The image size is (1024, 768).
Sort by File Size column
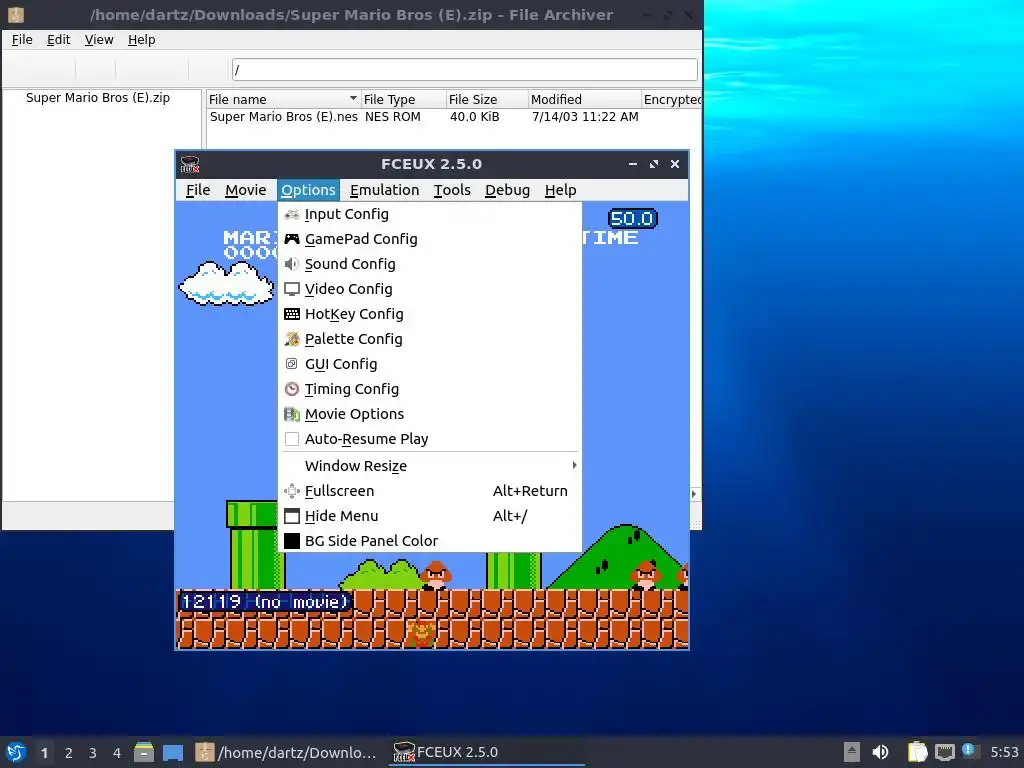coord(487,99)
